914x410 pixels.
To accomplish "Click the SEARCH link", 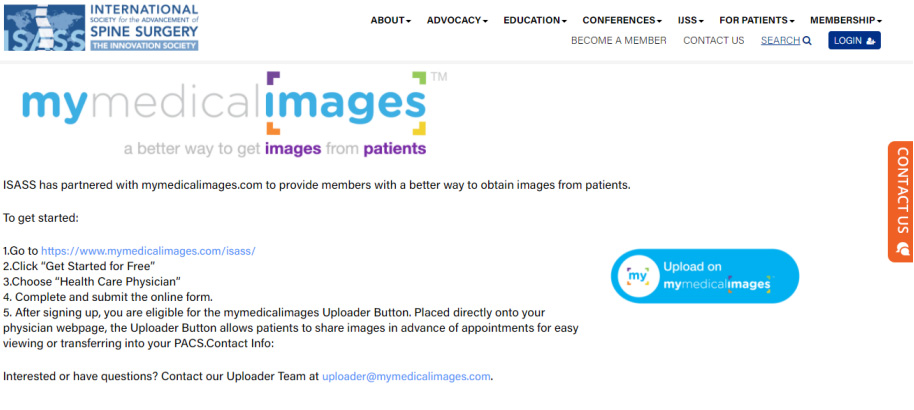I will 780,41.
